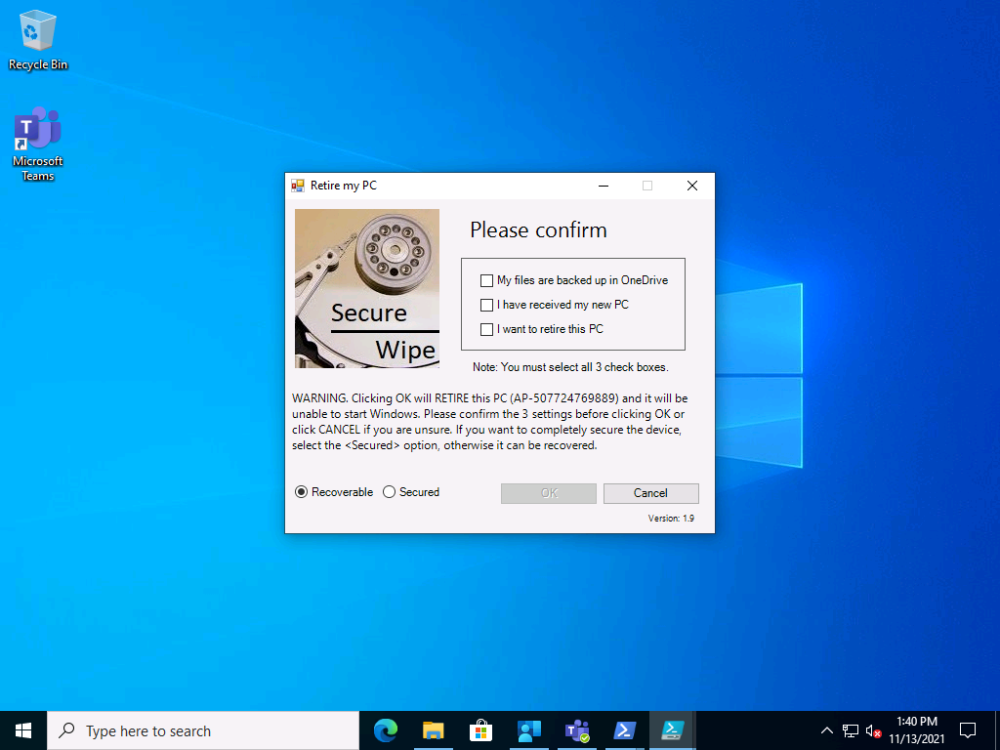Open the Company Portal taskbar icon
This screenshot has width=1000, height=750.
[x=529, y=731]
